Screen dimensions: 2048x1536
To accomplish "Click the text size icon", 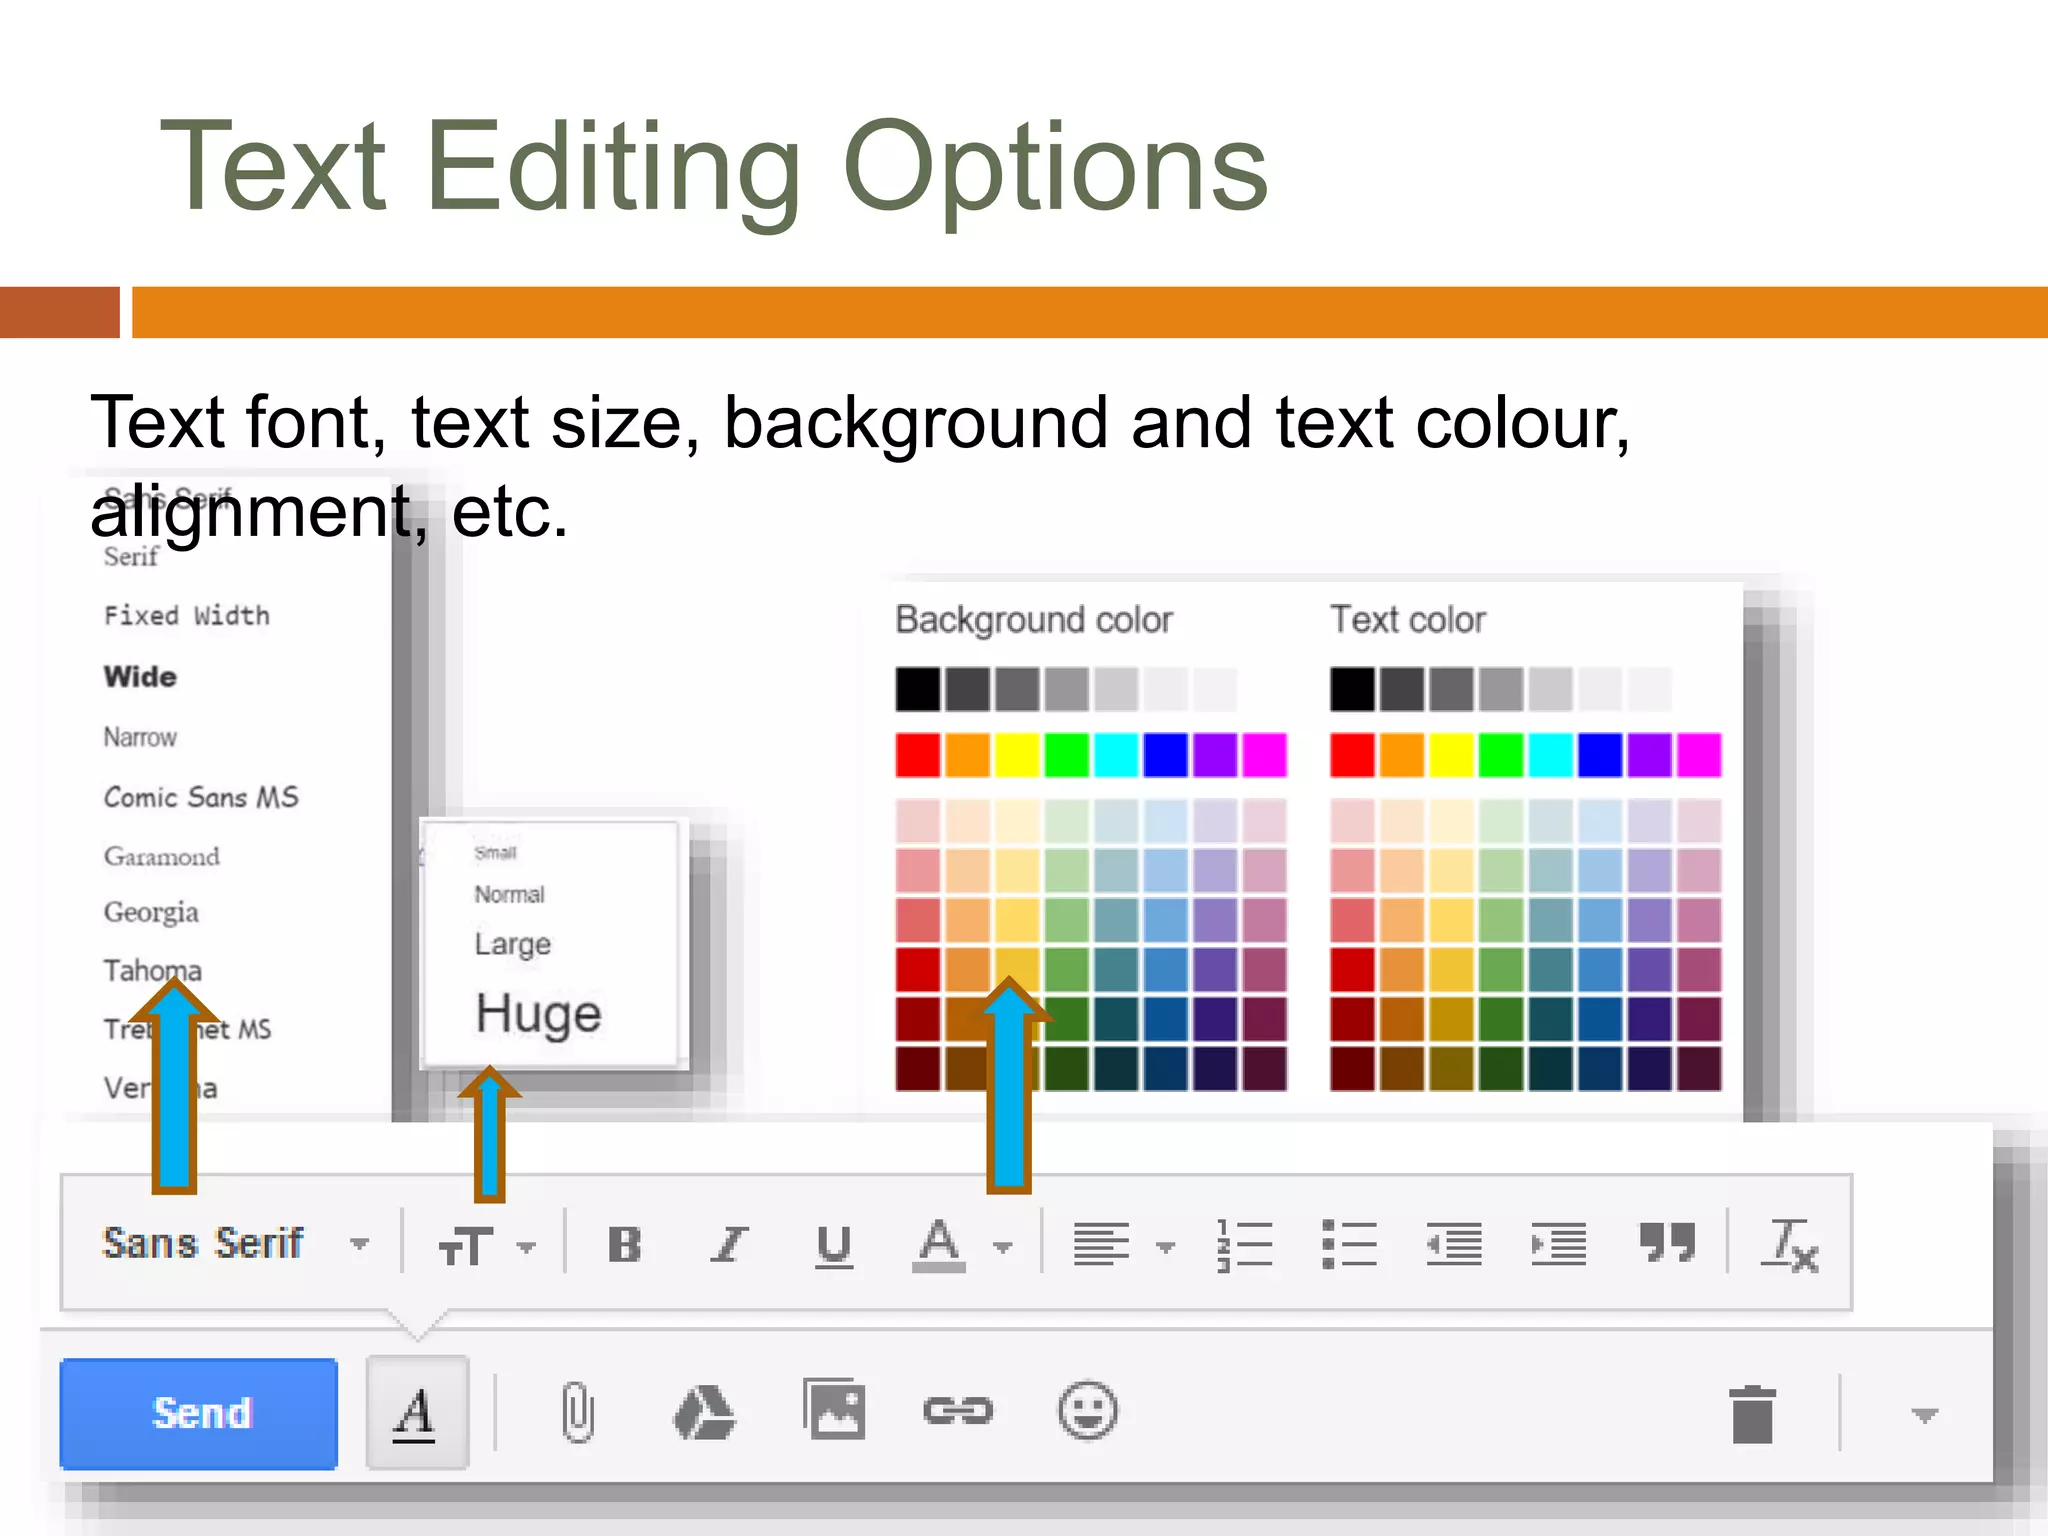I will (x=466, y=1246).
